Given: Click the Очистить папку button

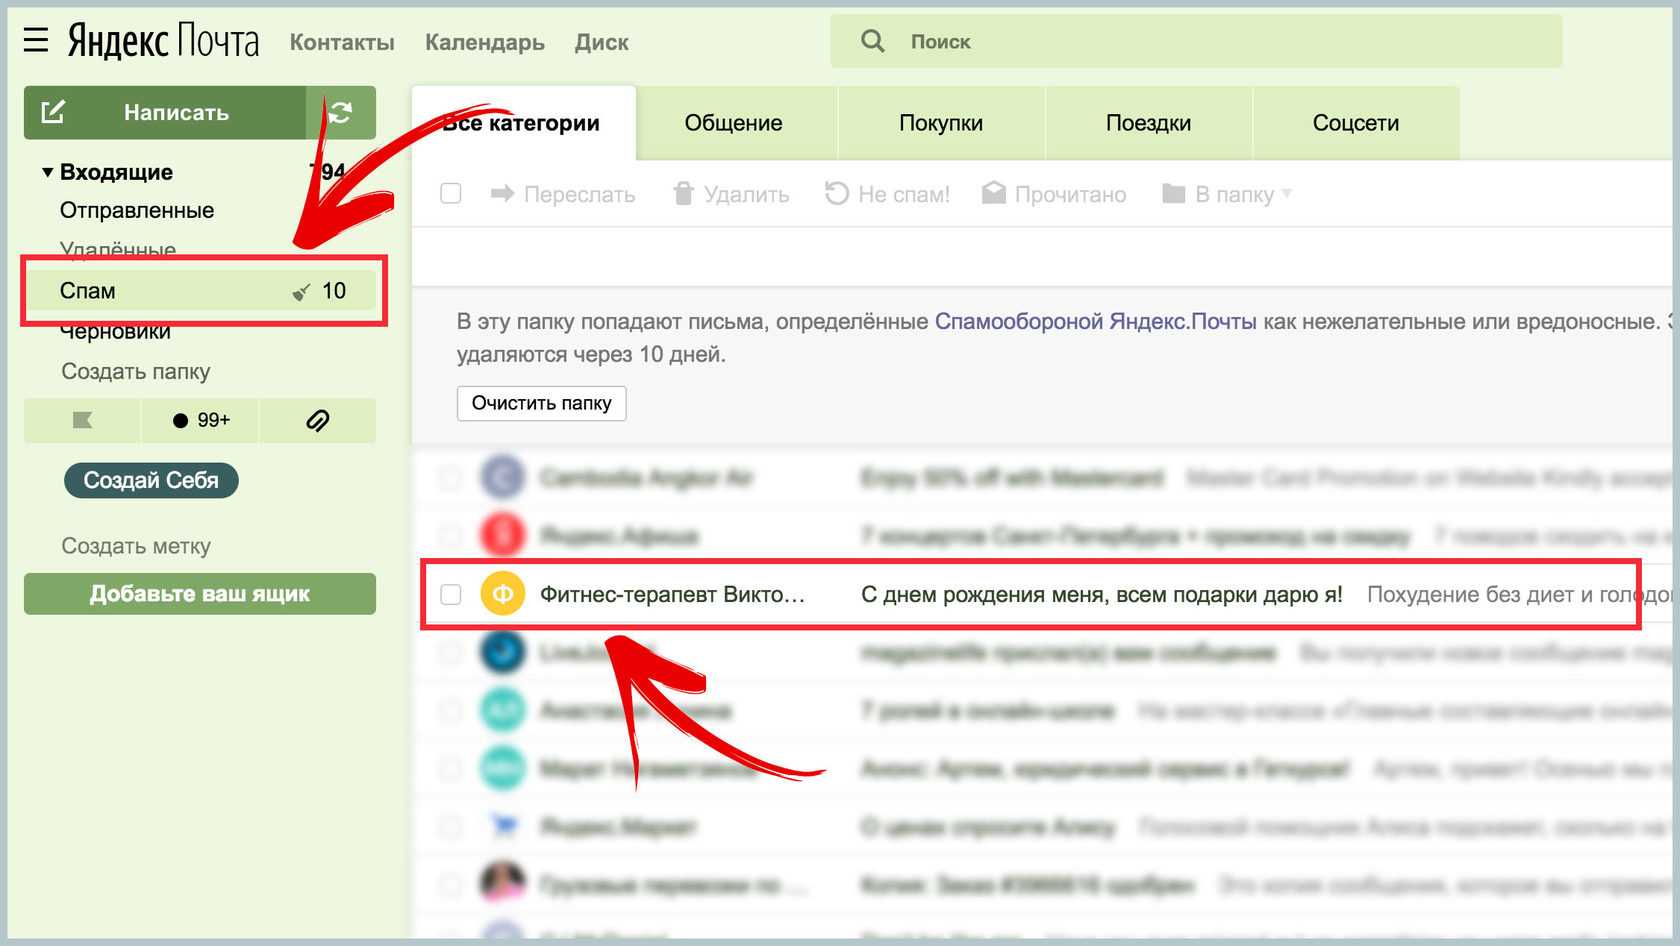Looking at the screenshot, I should 541,403.
